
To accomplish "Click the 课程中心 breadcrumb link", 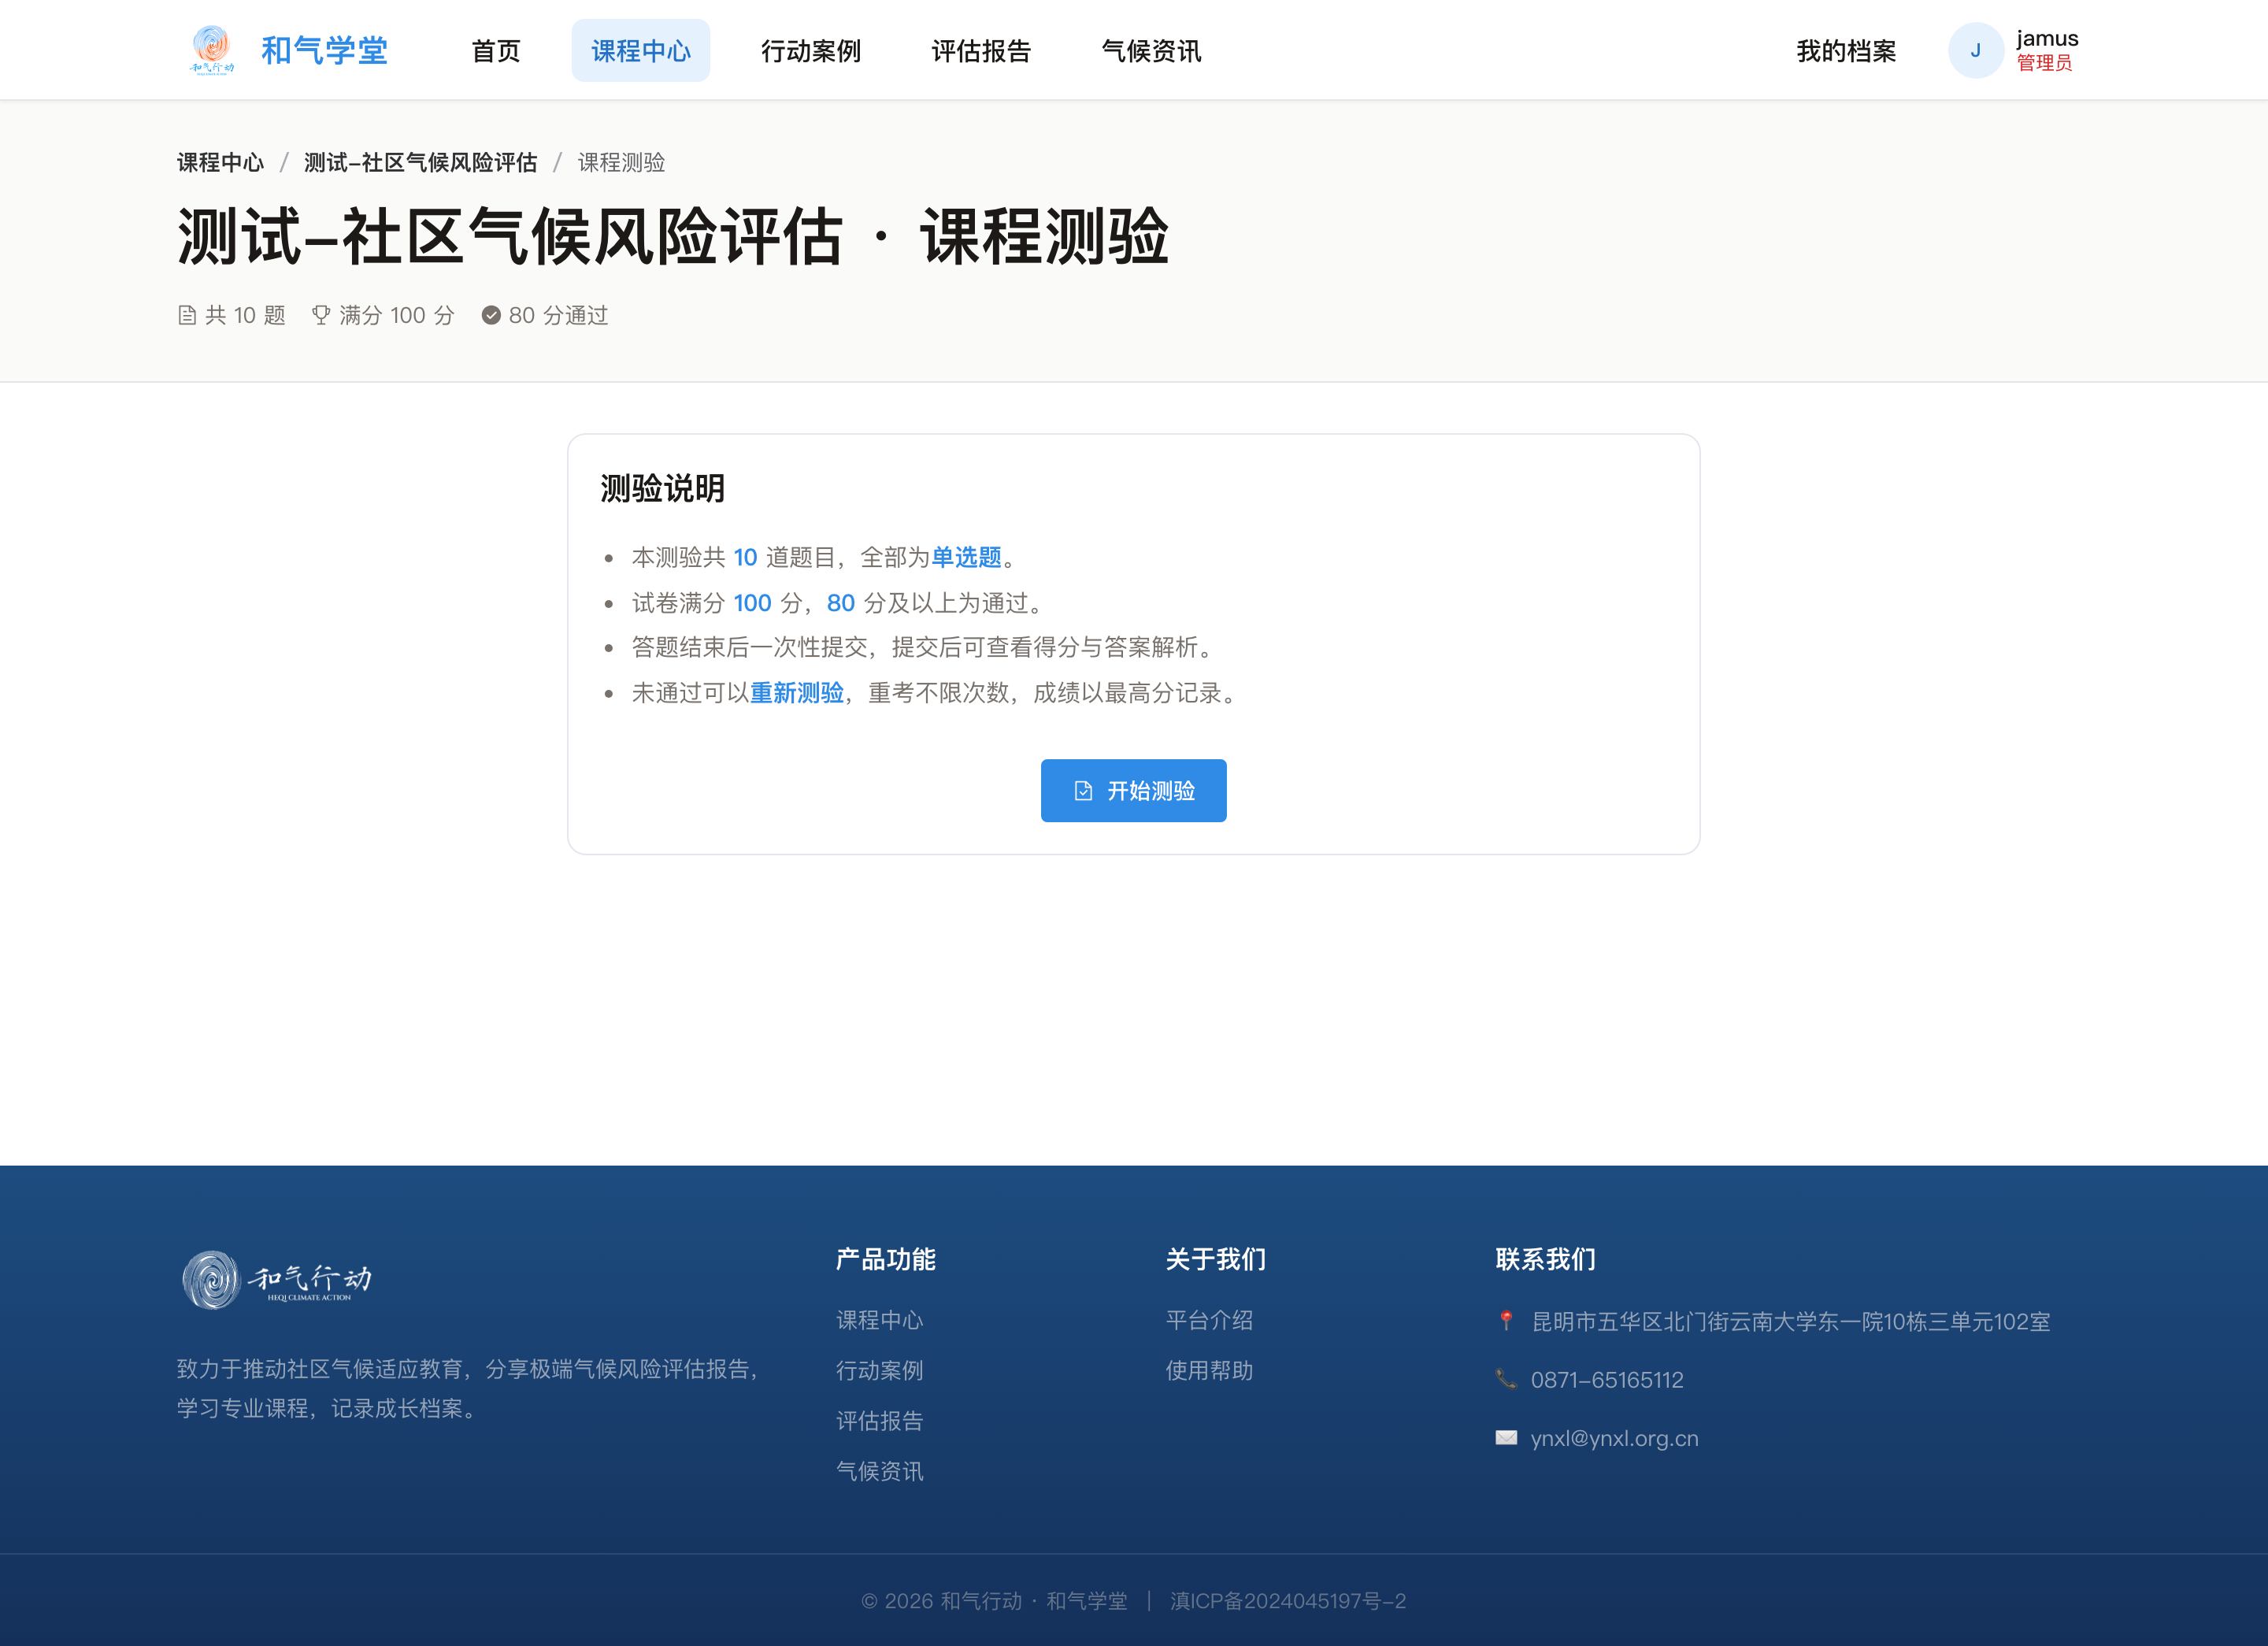I will pos(220,162).
